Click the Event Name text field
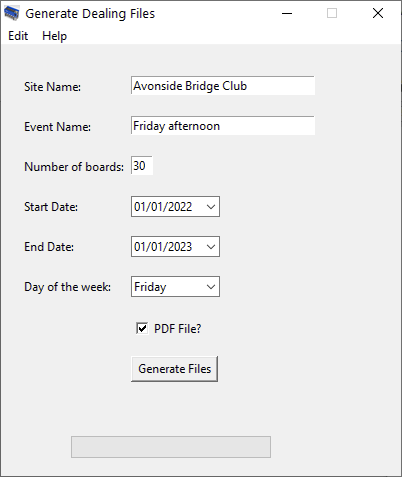Screen dimensions: 402x477 223,126
